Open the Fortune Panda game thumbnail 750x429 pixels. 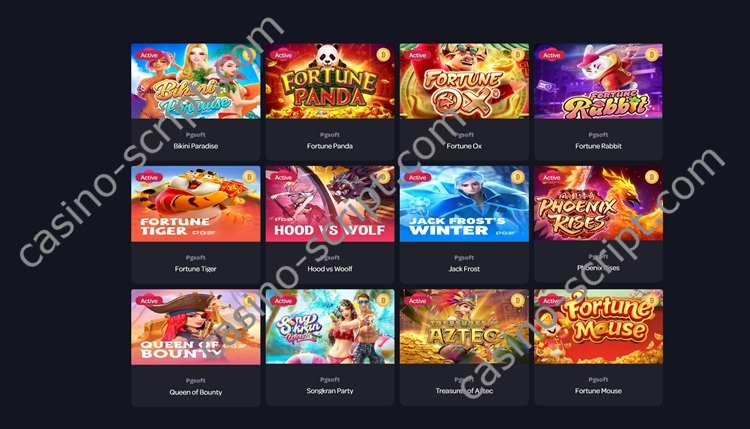pos(330,81)
